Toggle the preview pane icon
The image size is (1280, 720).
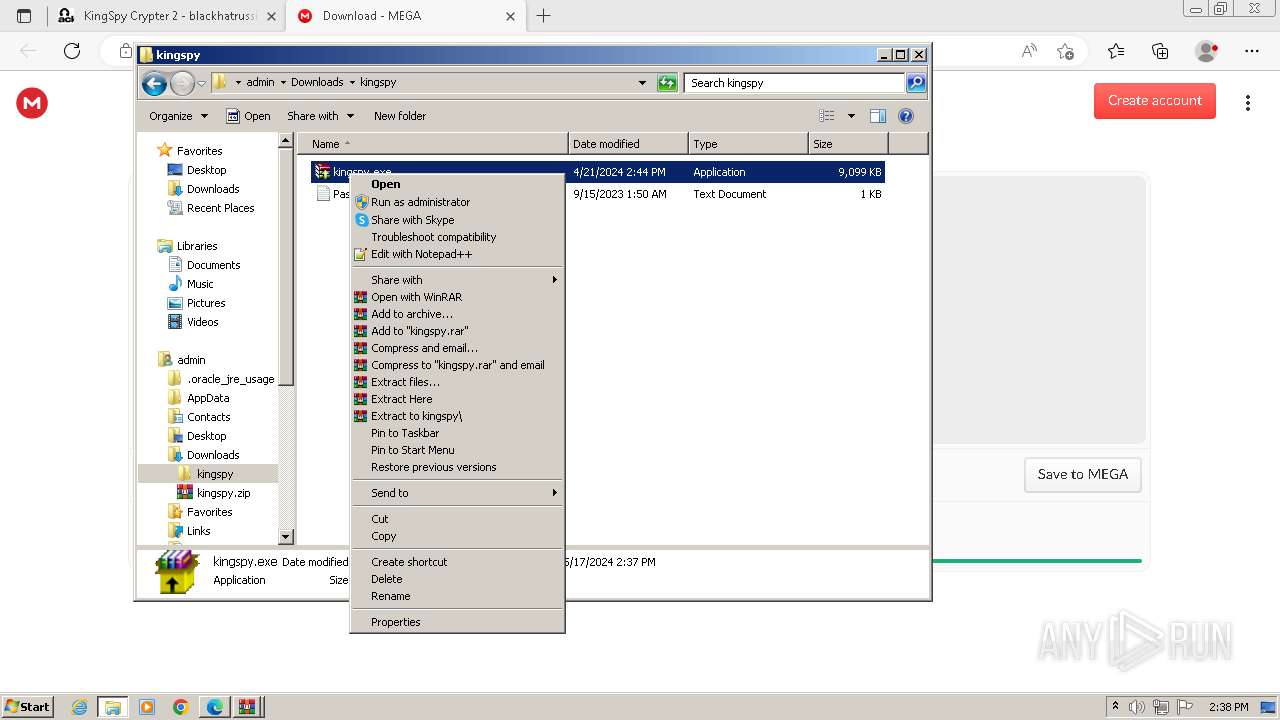[x=877, y=116]
